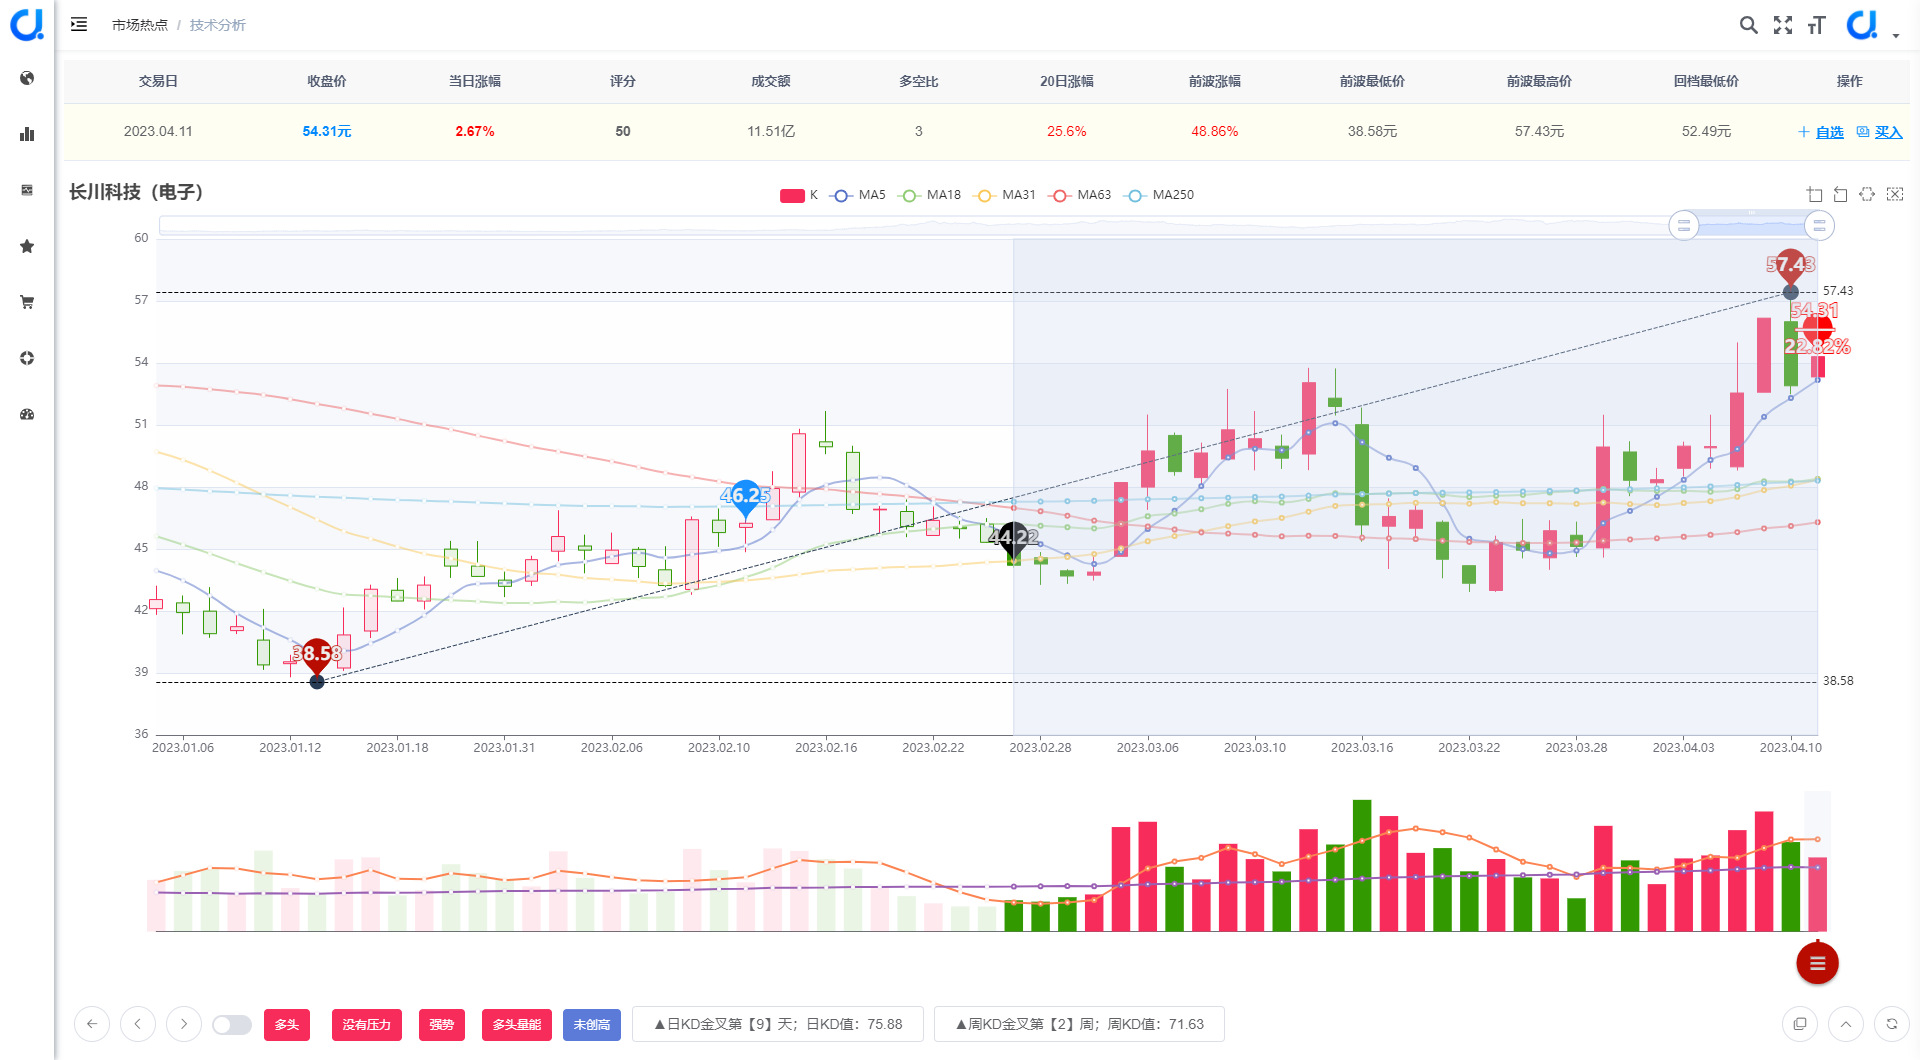Open the star favorites icon in the sidebar

(x=27, y=246)
